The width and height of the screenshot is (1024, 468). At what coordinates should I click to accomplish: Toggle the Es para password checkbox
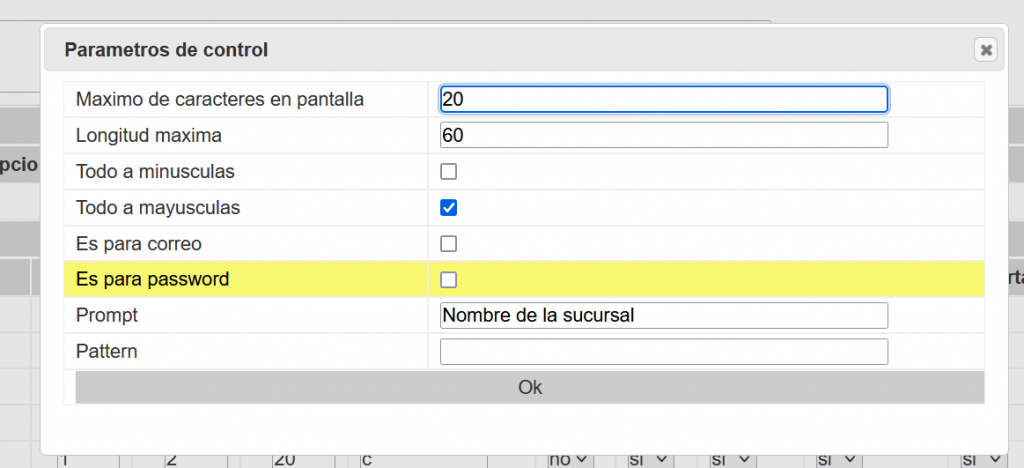pos(449,280)
